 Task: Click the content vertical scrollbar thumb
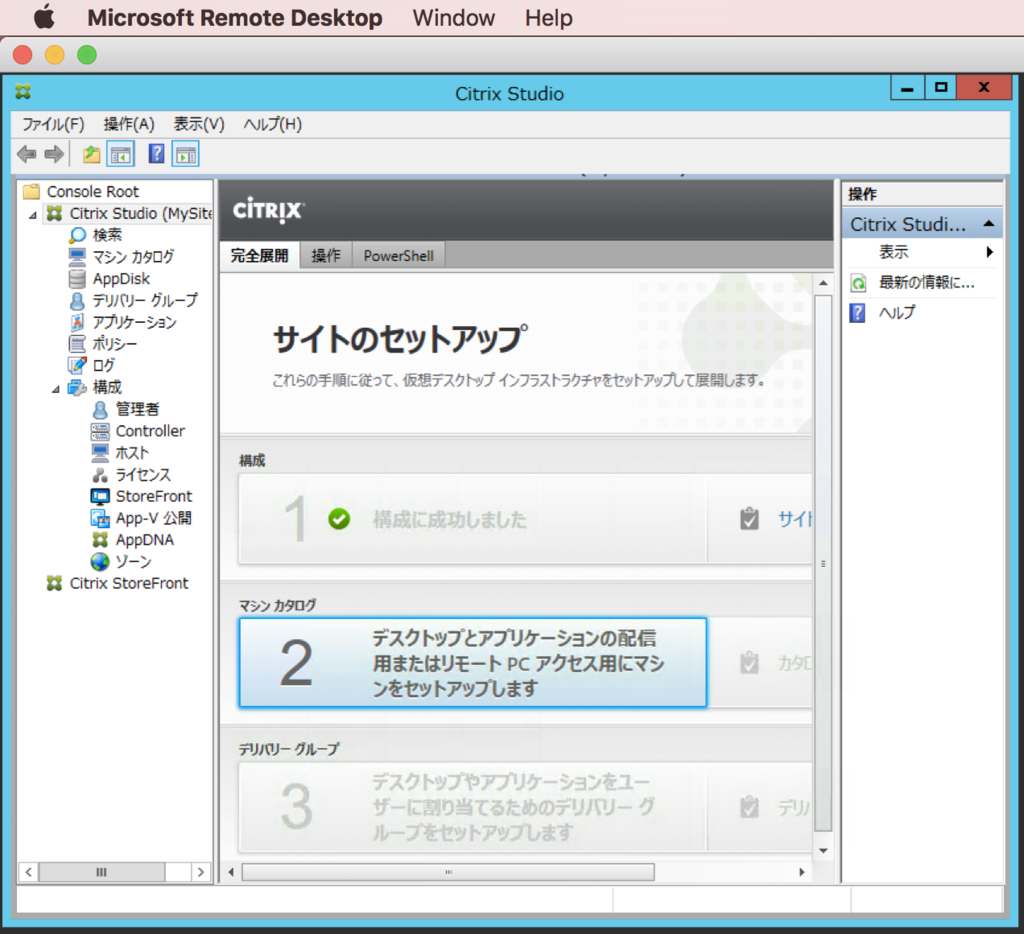tap(823, 564)
